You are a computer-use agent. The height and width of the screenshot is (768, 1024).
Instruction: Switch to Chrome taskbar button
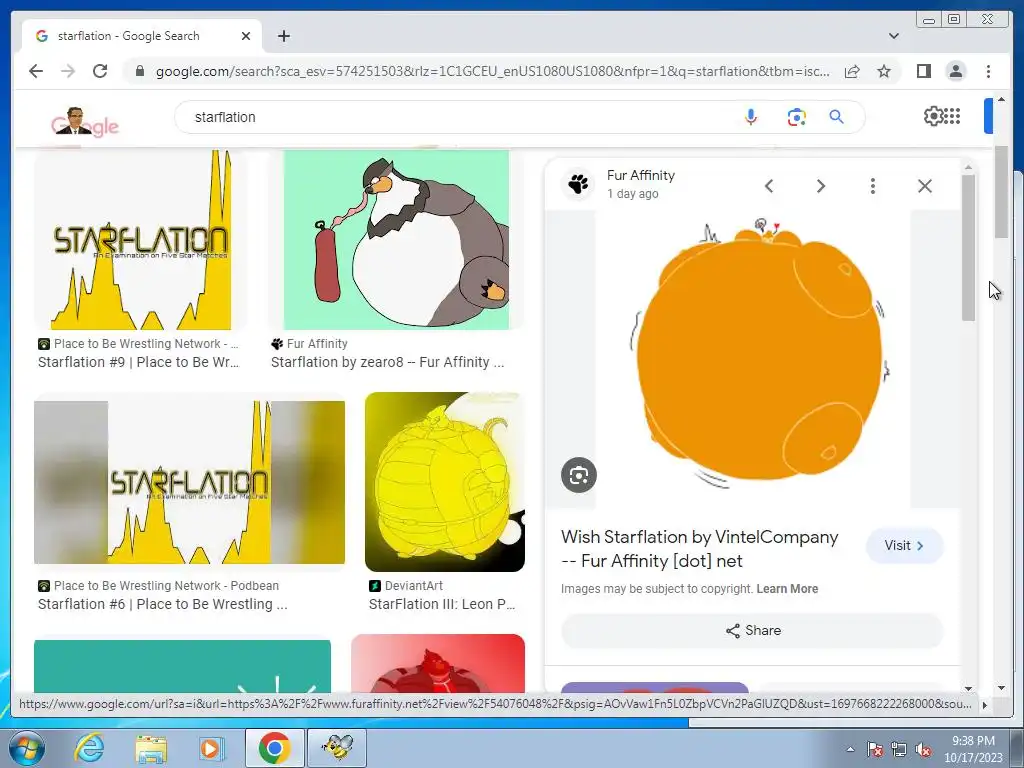(274, 748)
